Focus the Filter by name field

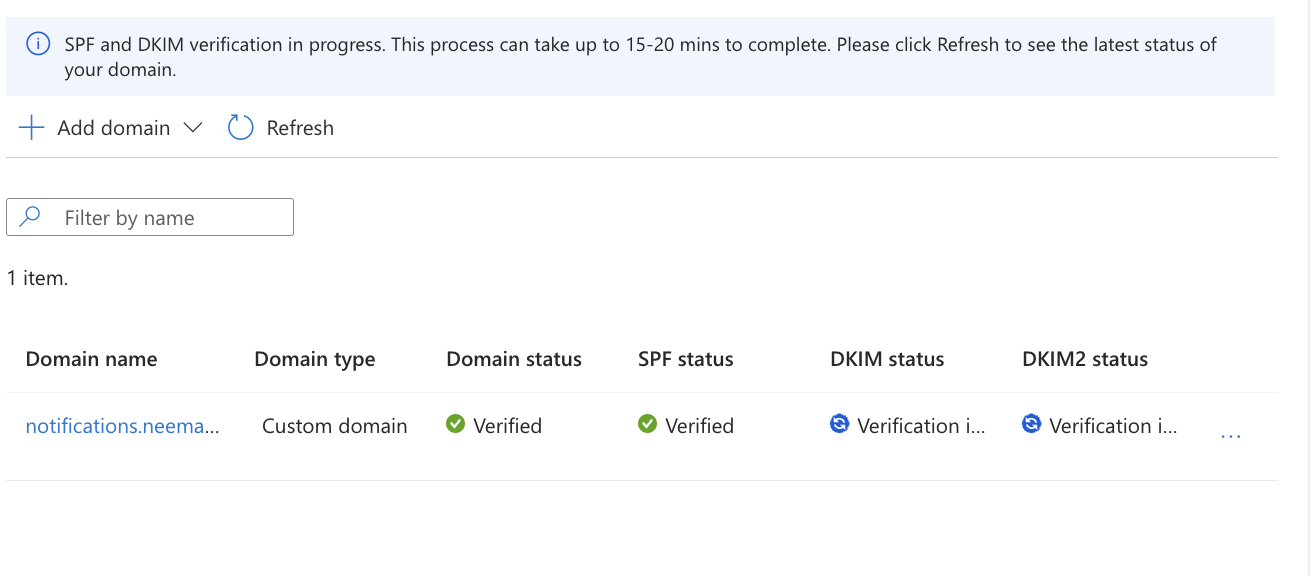coord(150,217)
